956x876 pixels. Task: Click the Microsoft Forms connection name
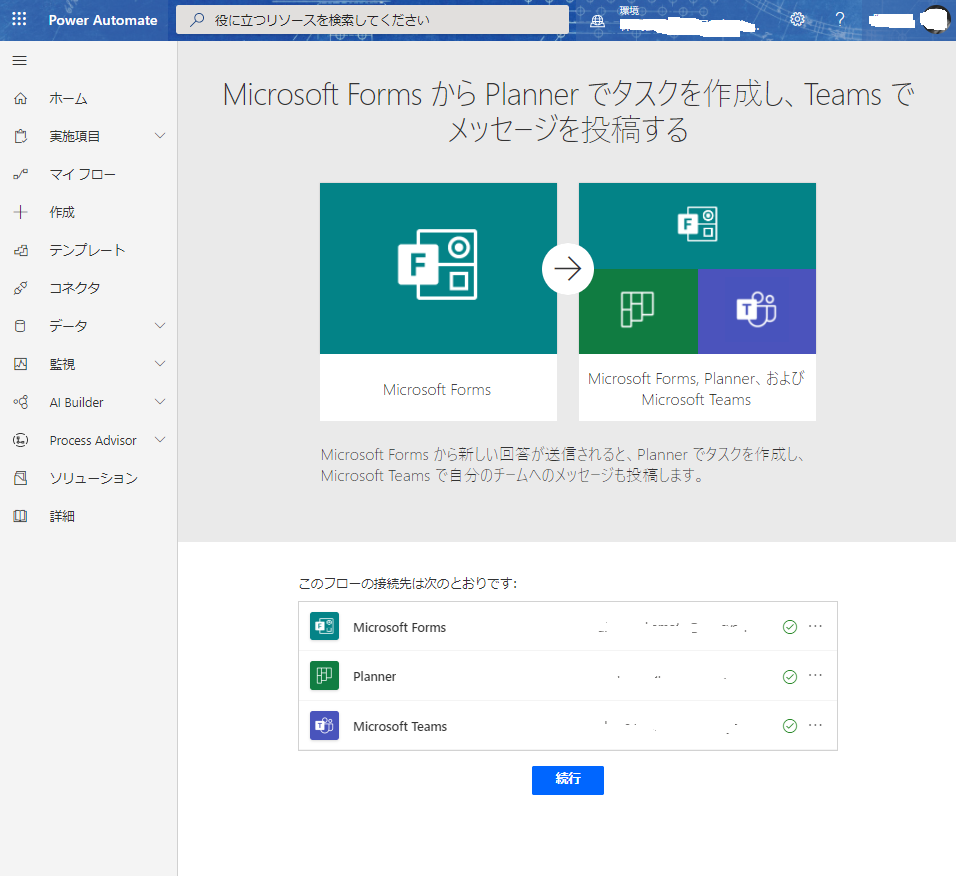pyautogui.click(x=399, y=627)
